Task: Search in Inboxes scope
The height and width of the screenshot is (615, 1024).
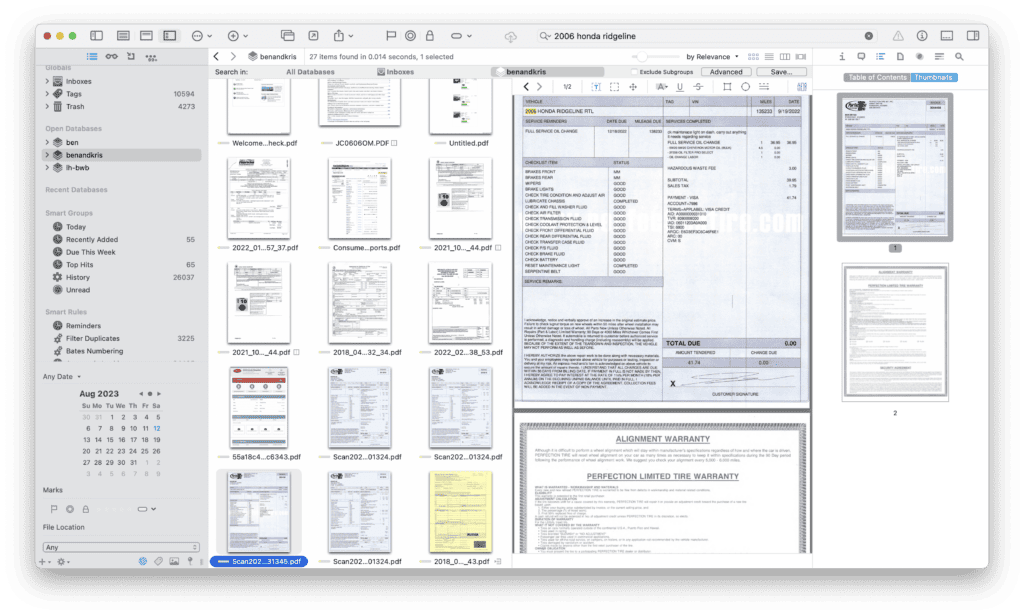Action: (396, 72)
